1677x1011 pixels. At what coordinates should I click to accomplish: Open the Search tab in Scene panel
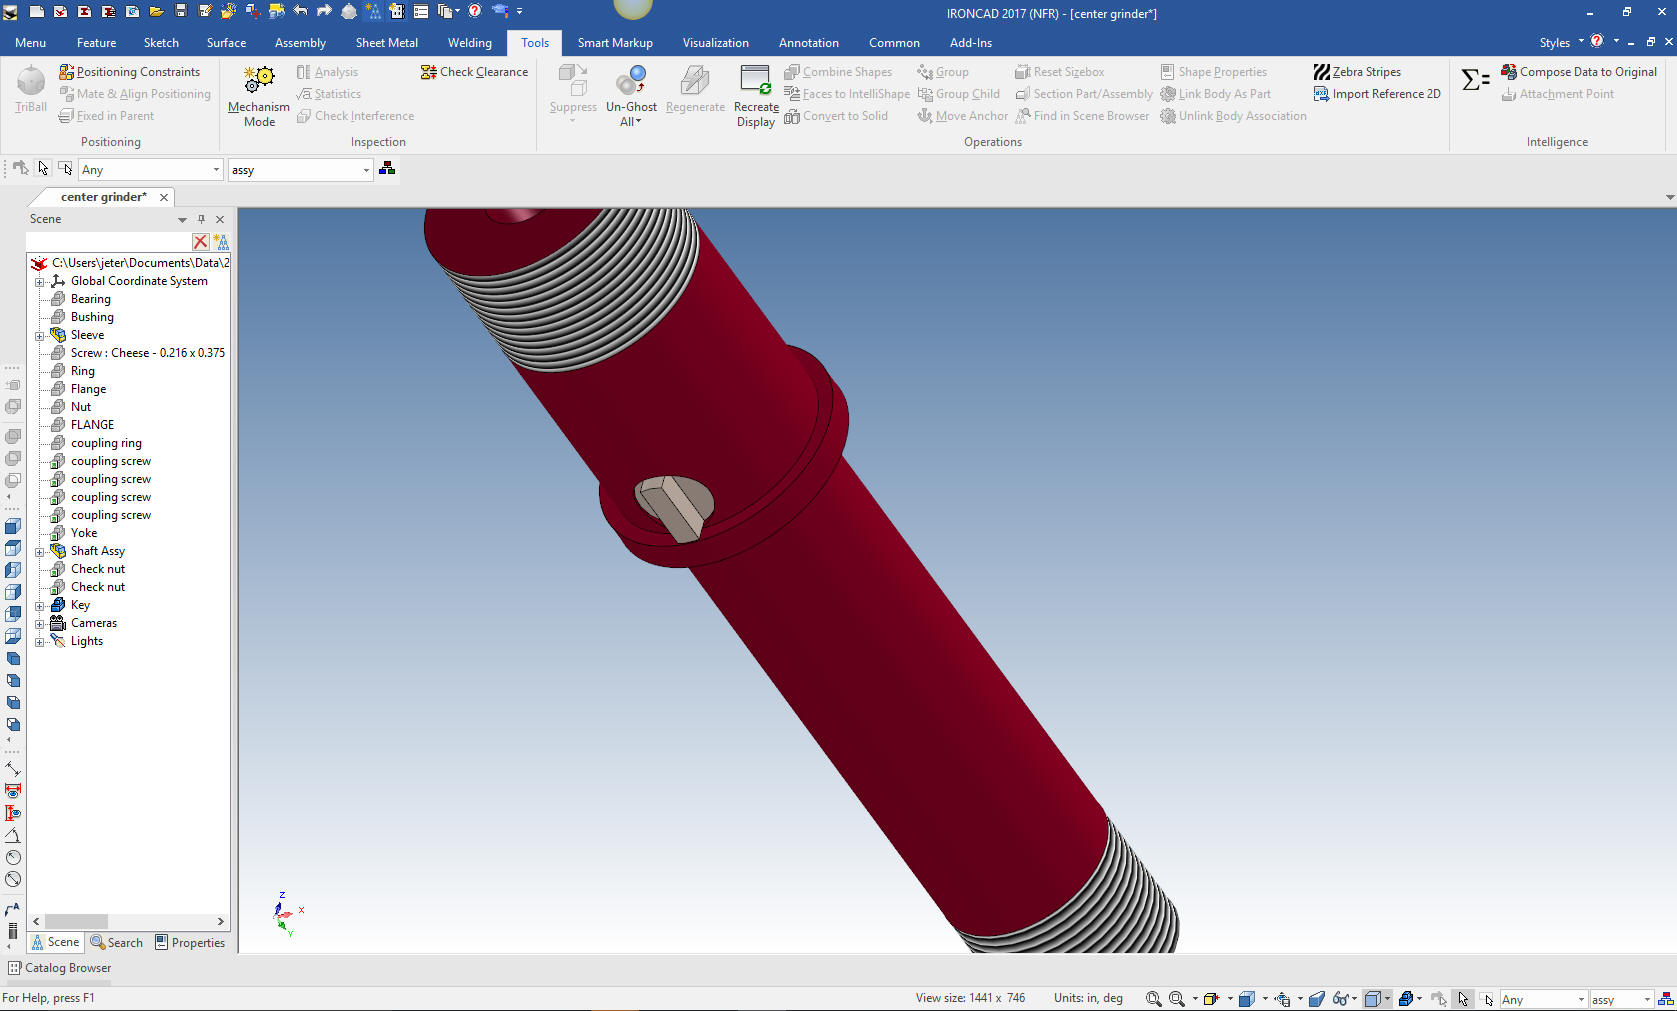[x=117, y=942]
